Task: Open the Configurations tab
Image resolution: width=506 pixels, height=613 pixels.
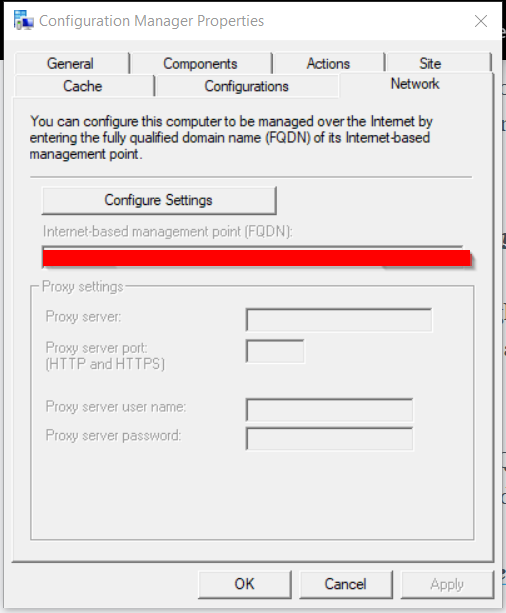Action: coord(246,86)
